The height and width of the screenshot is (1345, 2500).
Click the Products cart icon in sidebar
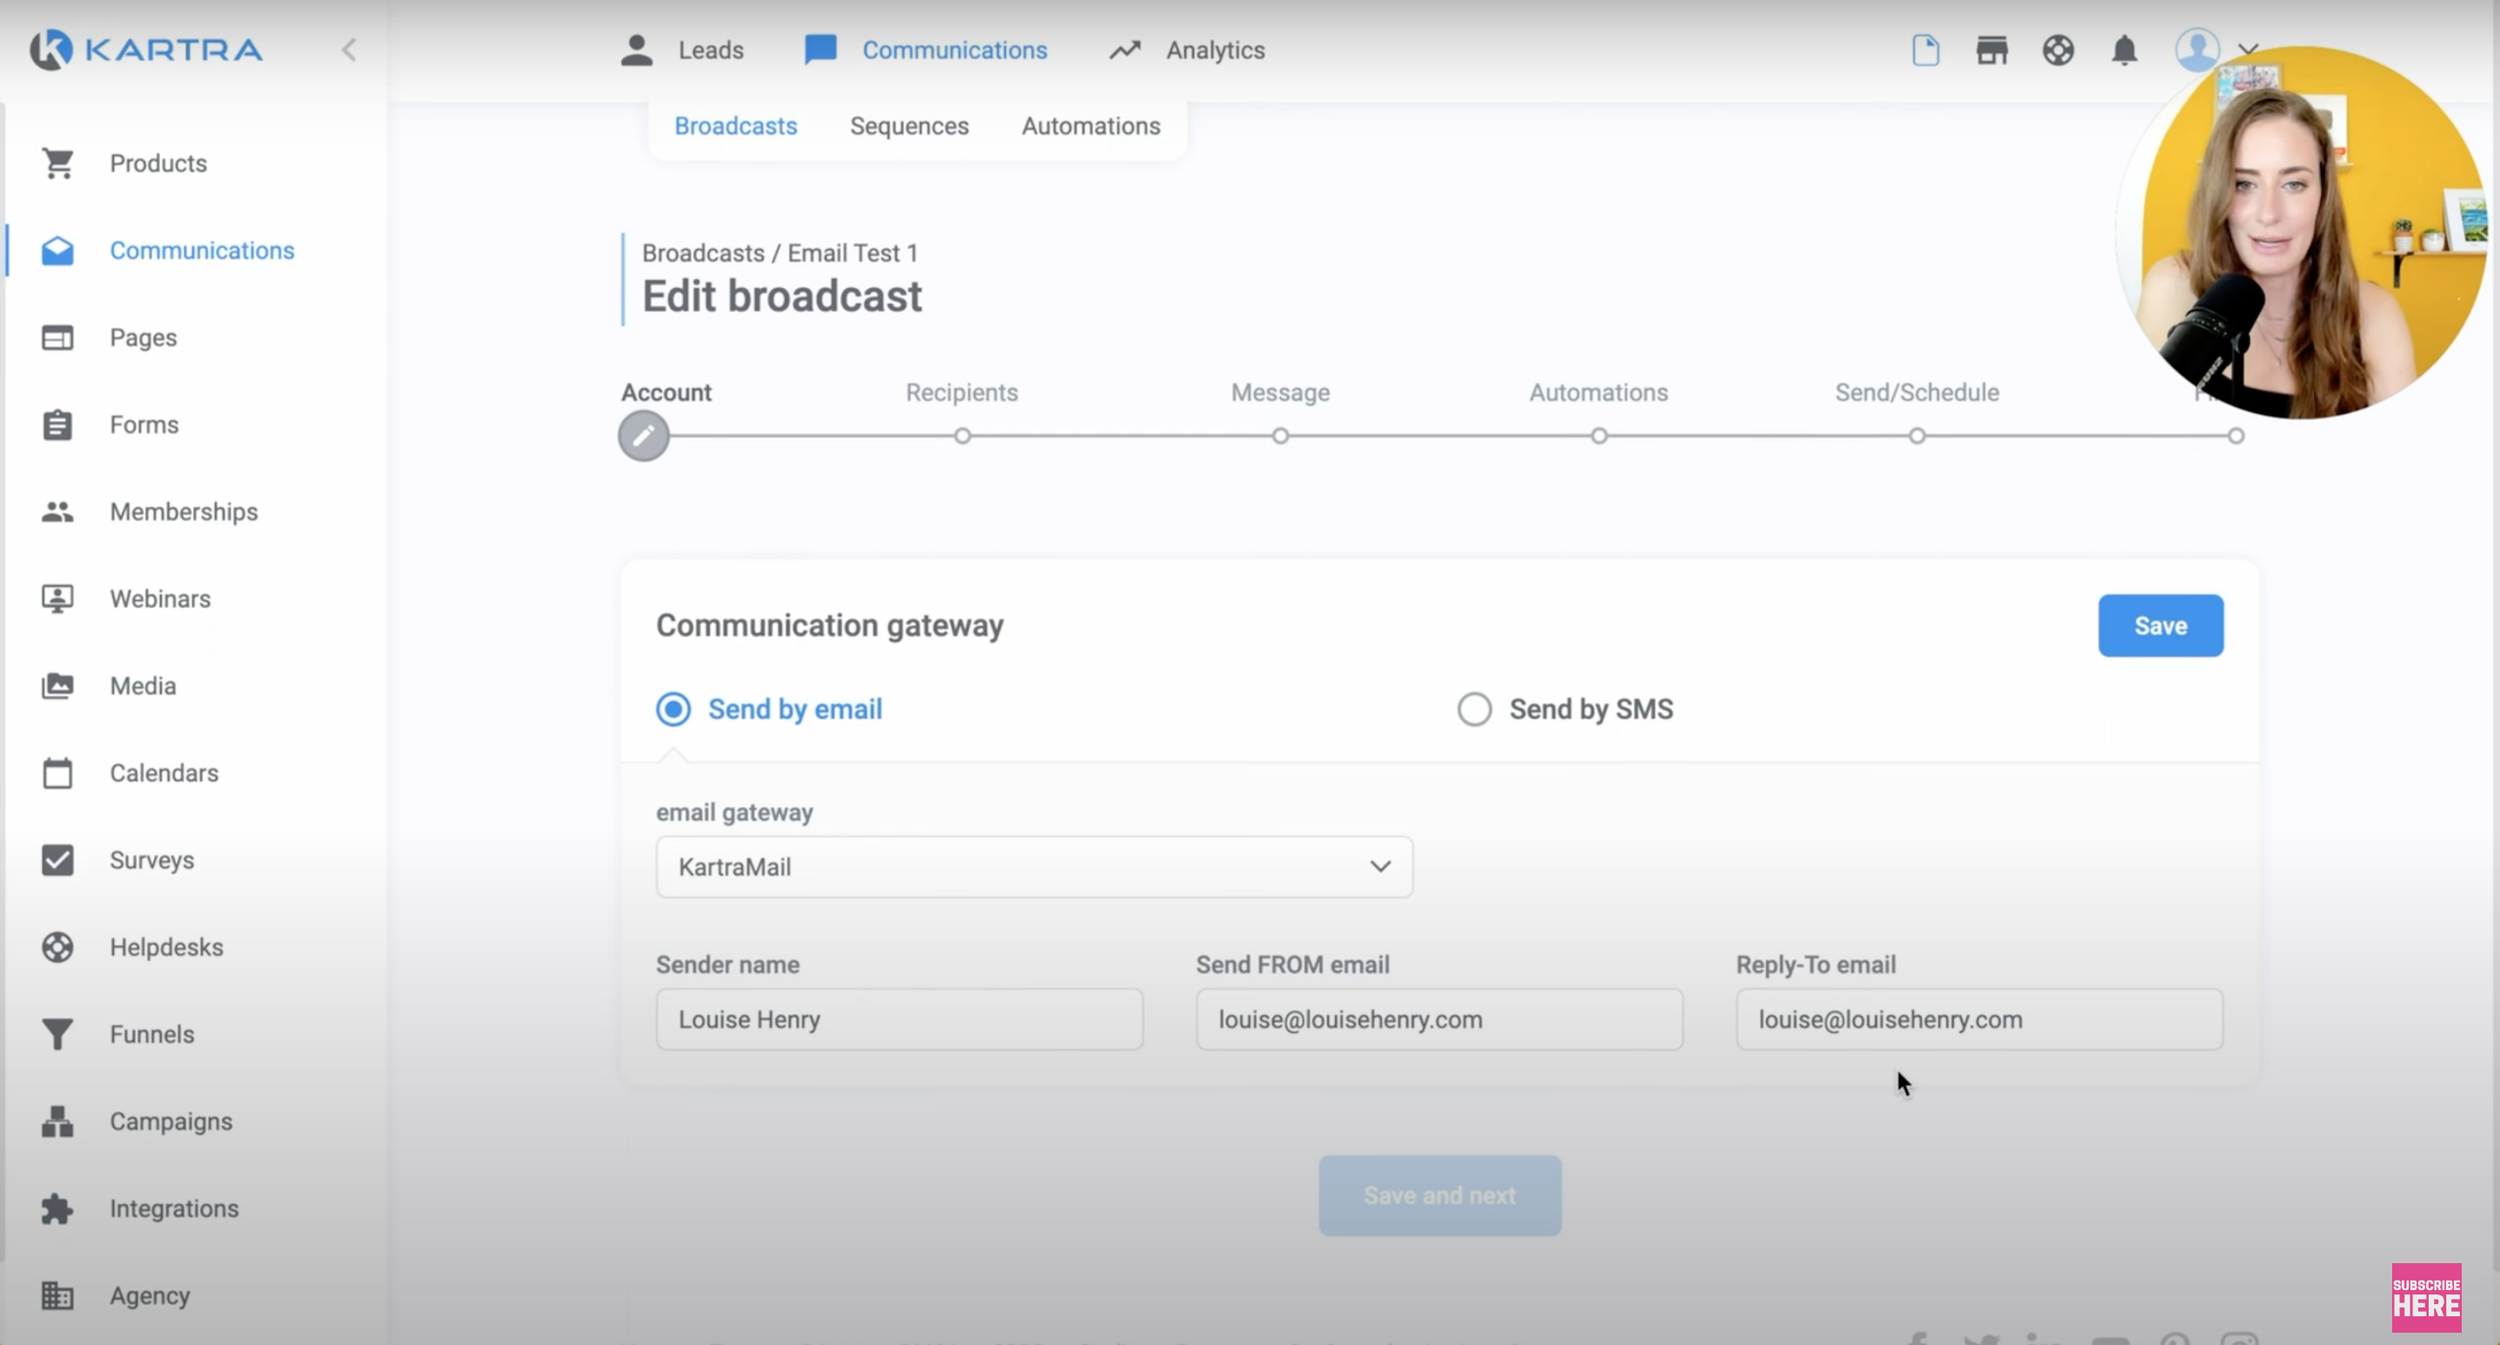[x=58, y=163]
